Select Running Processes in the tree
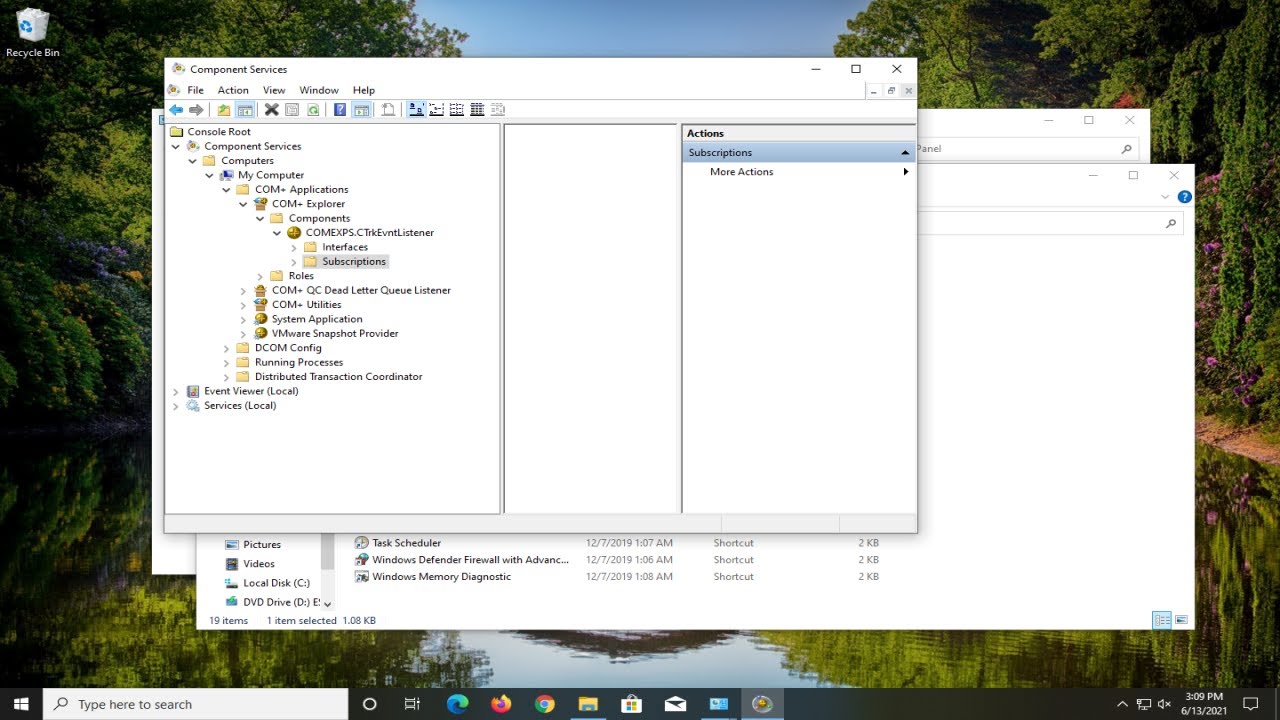 pyautogui.click(x=299, y=362)
